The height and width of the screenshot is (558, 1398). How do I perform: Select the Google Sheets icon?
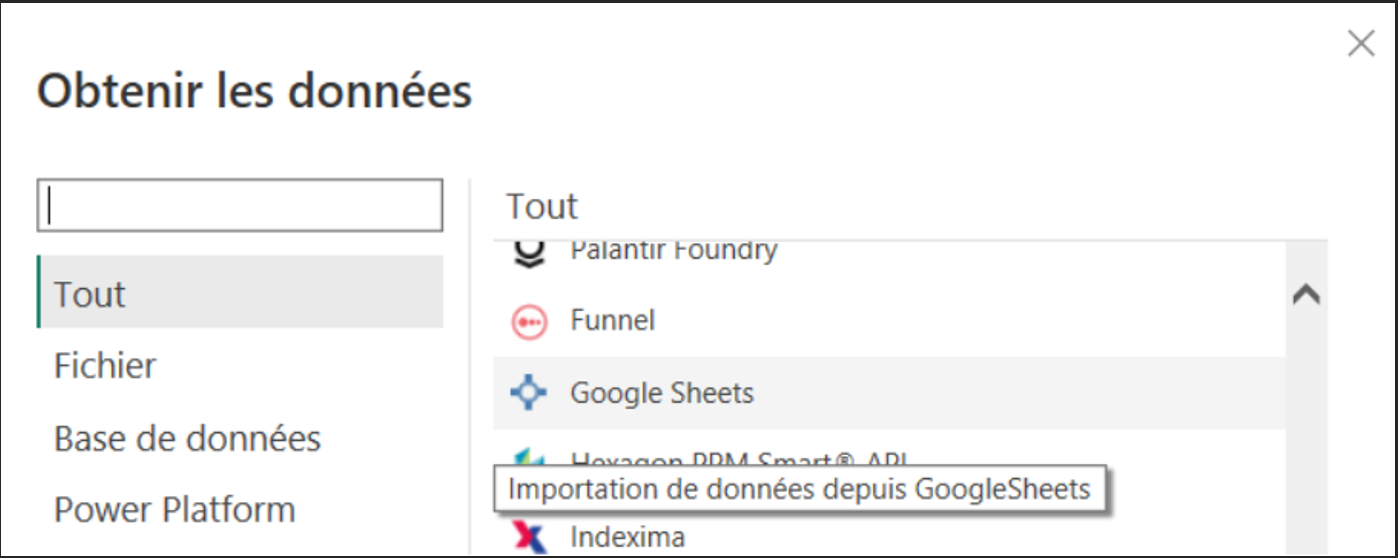click(528, 393)
